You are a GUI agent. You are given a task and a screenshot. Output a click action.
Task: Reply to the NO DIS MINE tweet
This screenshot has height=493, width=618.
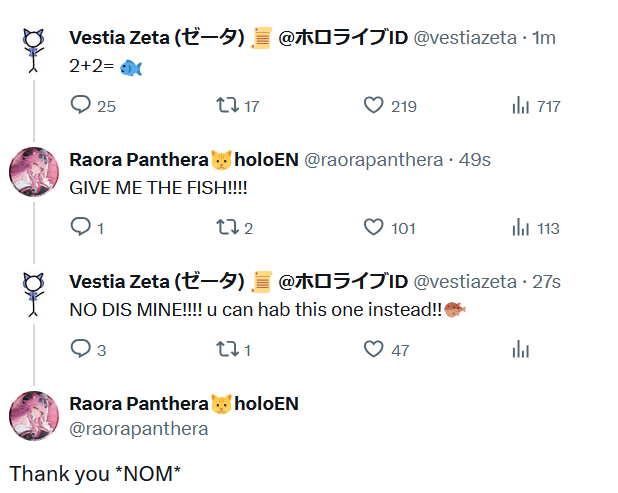(x=82, y=349)
